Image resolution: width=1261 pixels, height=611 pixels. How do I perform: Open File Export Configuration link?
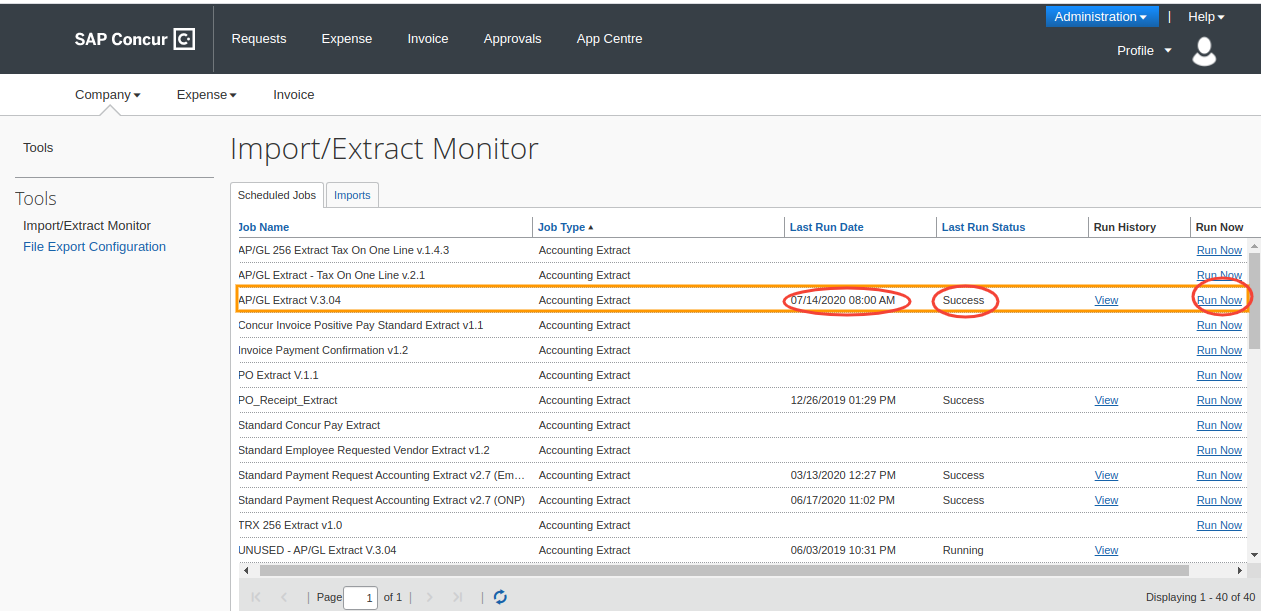point(94,247)
